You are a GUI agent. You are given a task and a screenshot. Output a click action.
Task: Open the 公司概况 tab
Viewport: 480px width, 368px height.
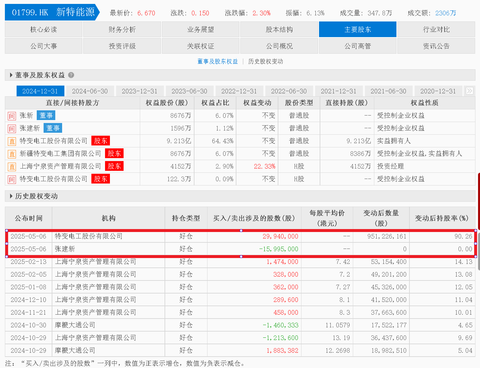point(279,46)
